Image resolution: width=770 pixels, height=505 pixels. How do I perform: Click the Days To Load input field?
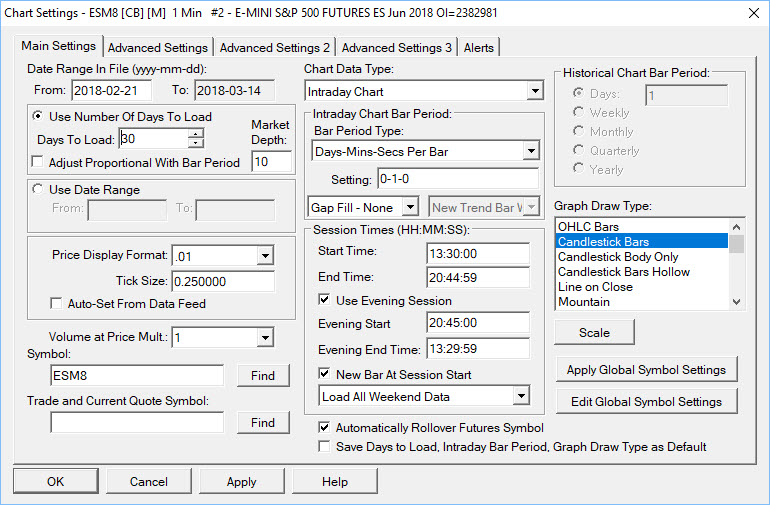(x=154, y=139)
